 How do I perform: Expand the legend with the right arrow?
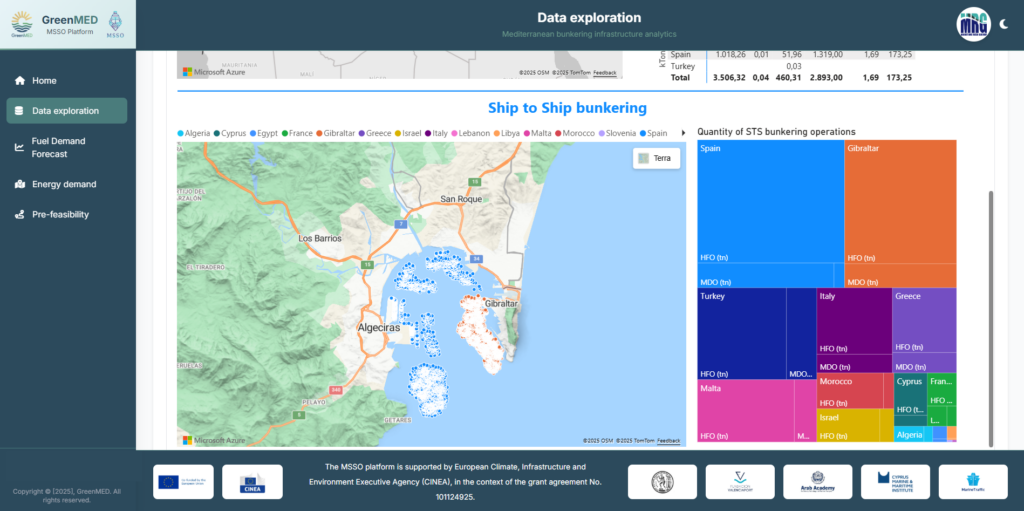click(683, 133)
